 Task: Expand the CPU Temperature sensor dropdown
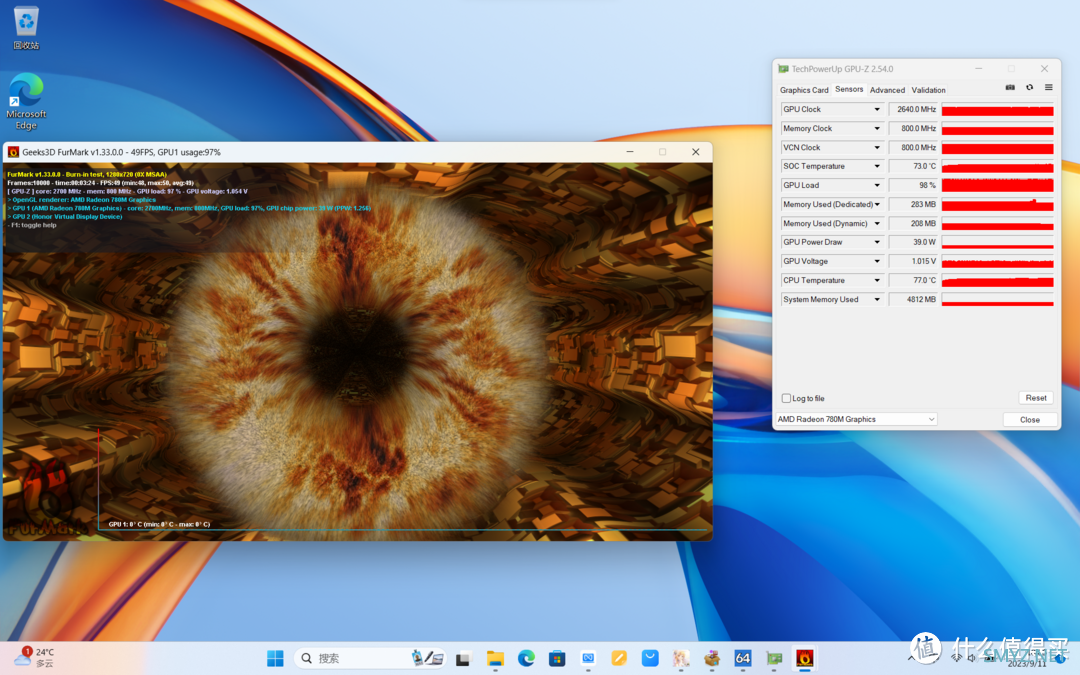877,280
